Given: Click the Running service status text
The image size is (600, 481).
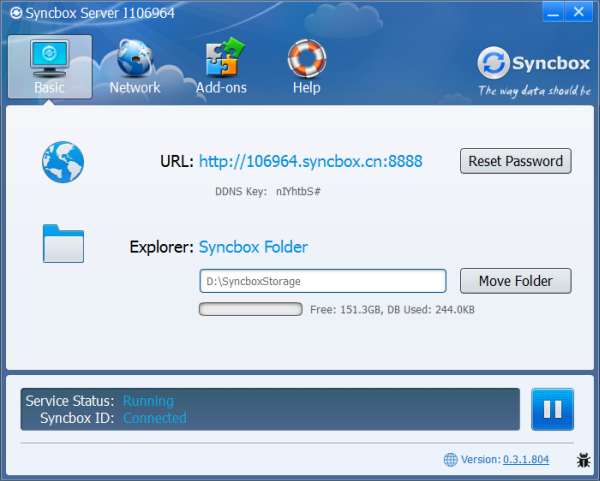Looking at the screenshot, I should click(148, 401).
